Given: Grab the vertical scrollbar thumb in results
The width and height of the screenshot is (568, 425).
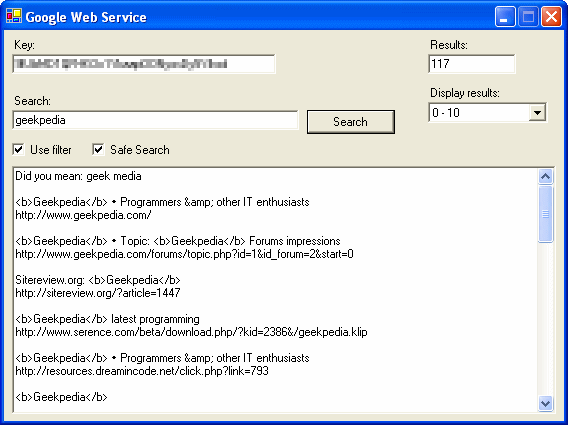Looking at the screenshot, I should pos(546,214).
